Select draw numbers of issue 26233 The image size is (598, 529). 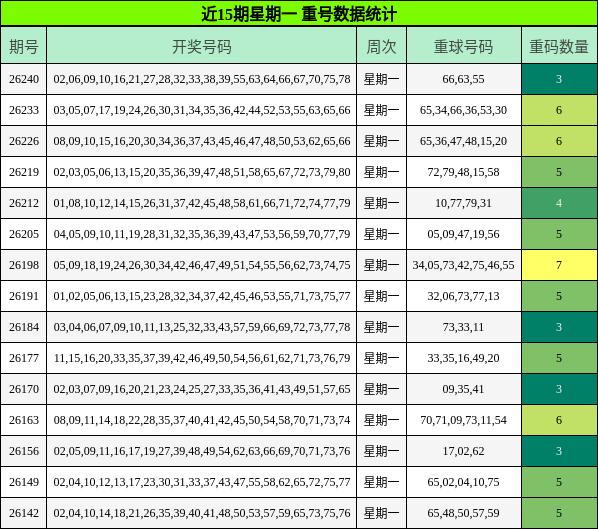(202, 110)
